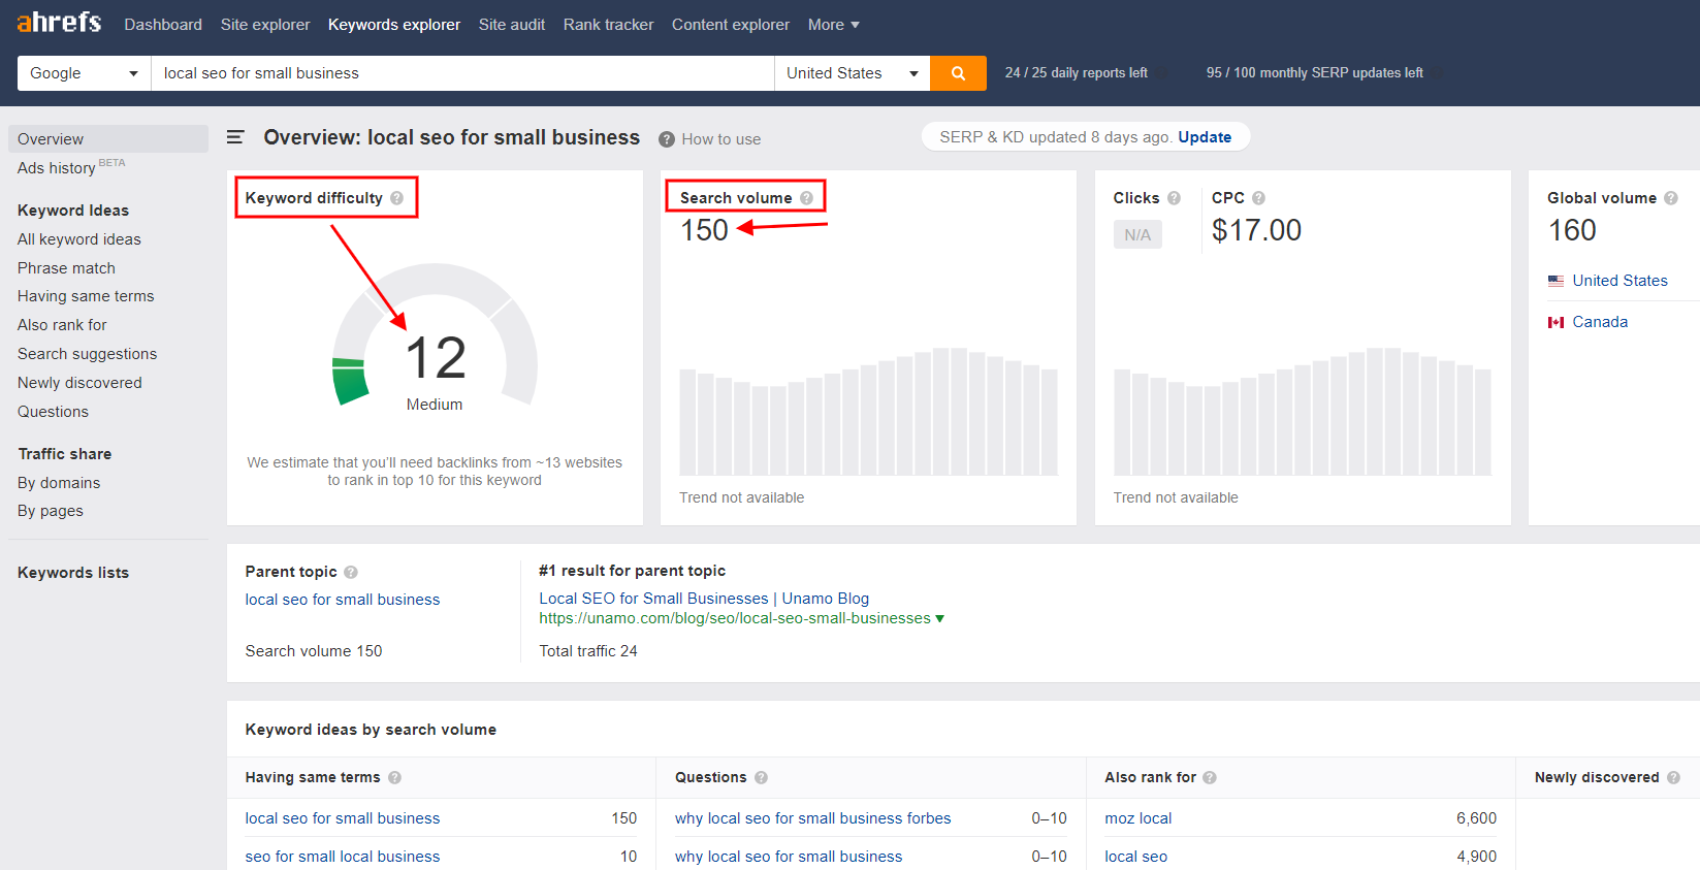
Task: Open Site explorer in the top navigation
Action: pos(265,24)
